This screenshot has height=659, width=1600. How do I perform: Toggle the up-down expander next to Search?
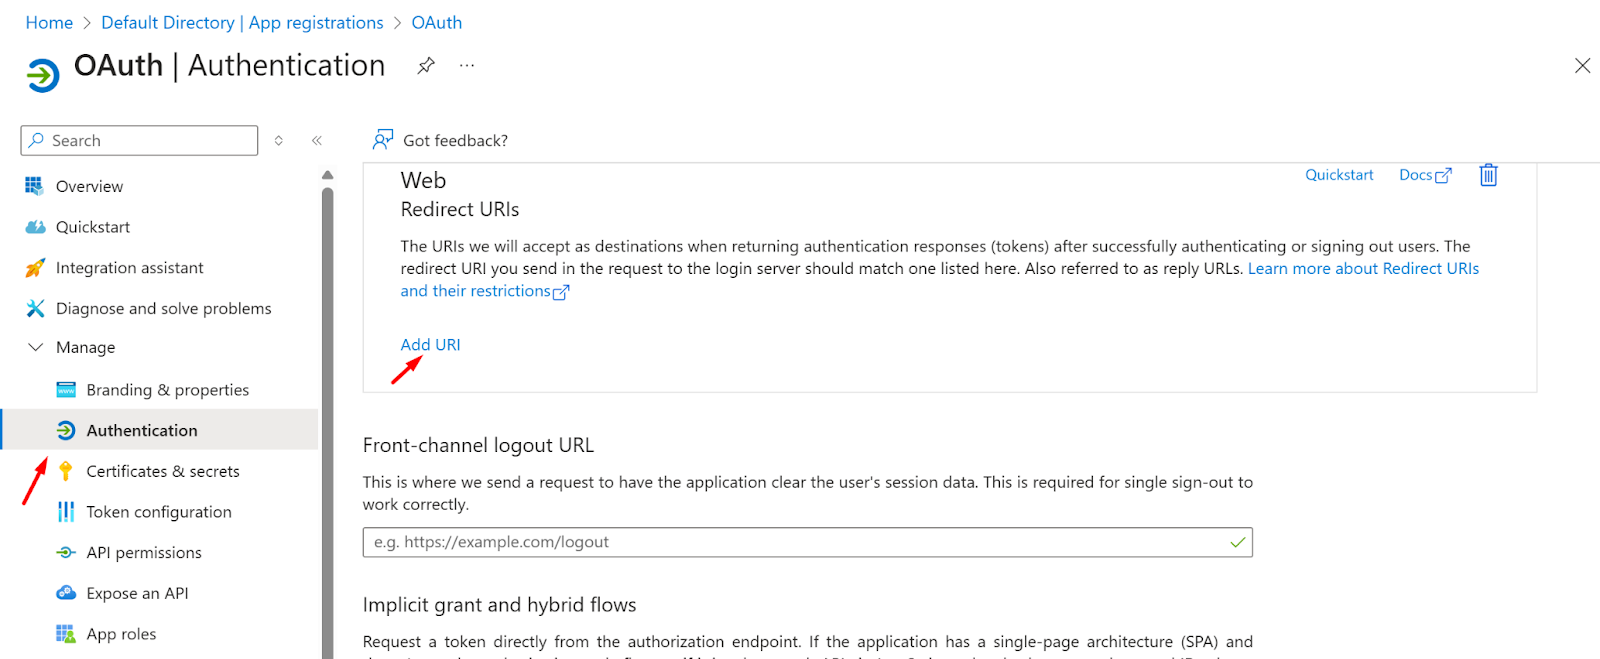pos(279,141)
